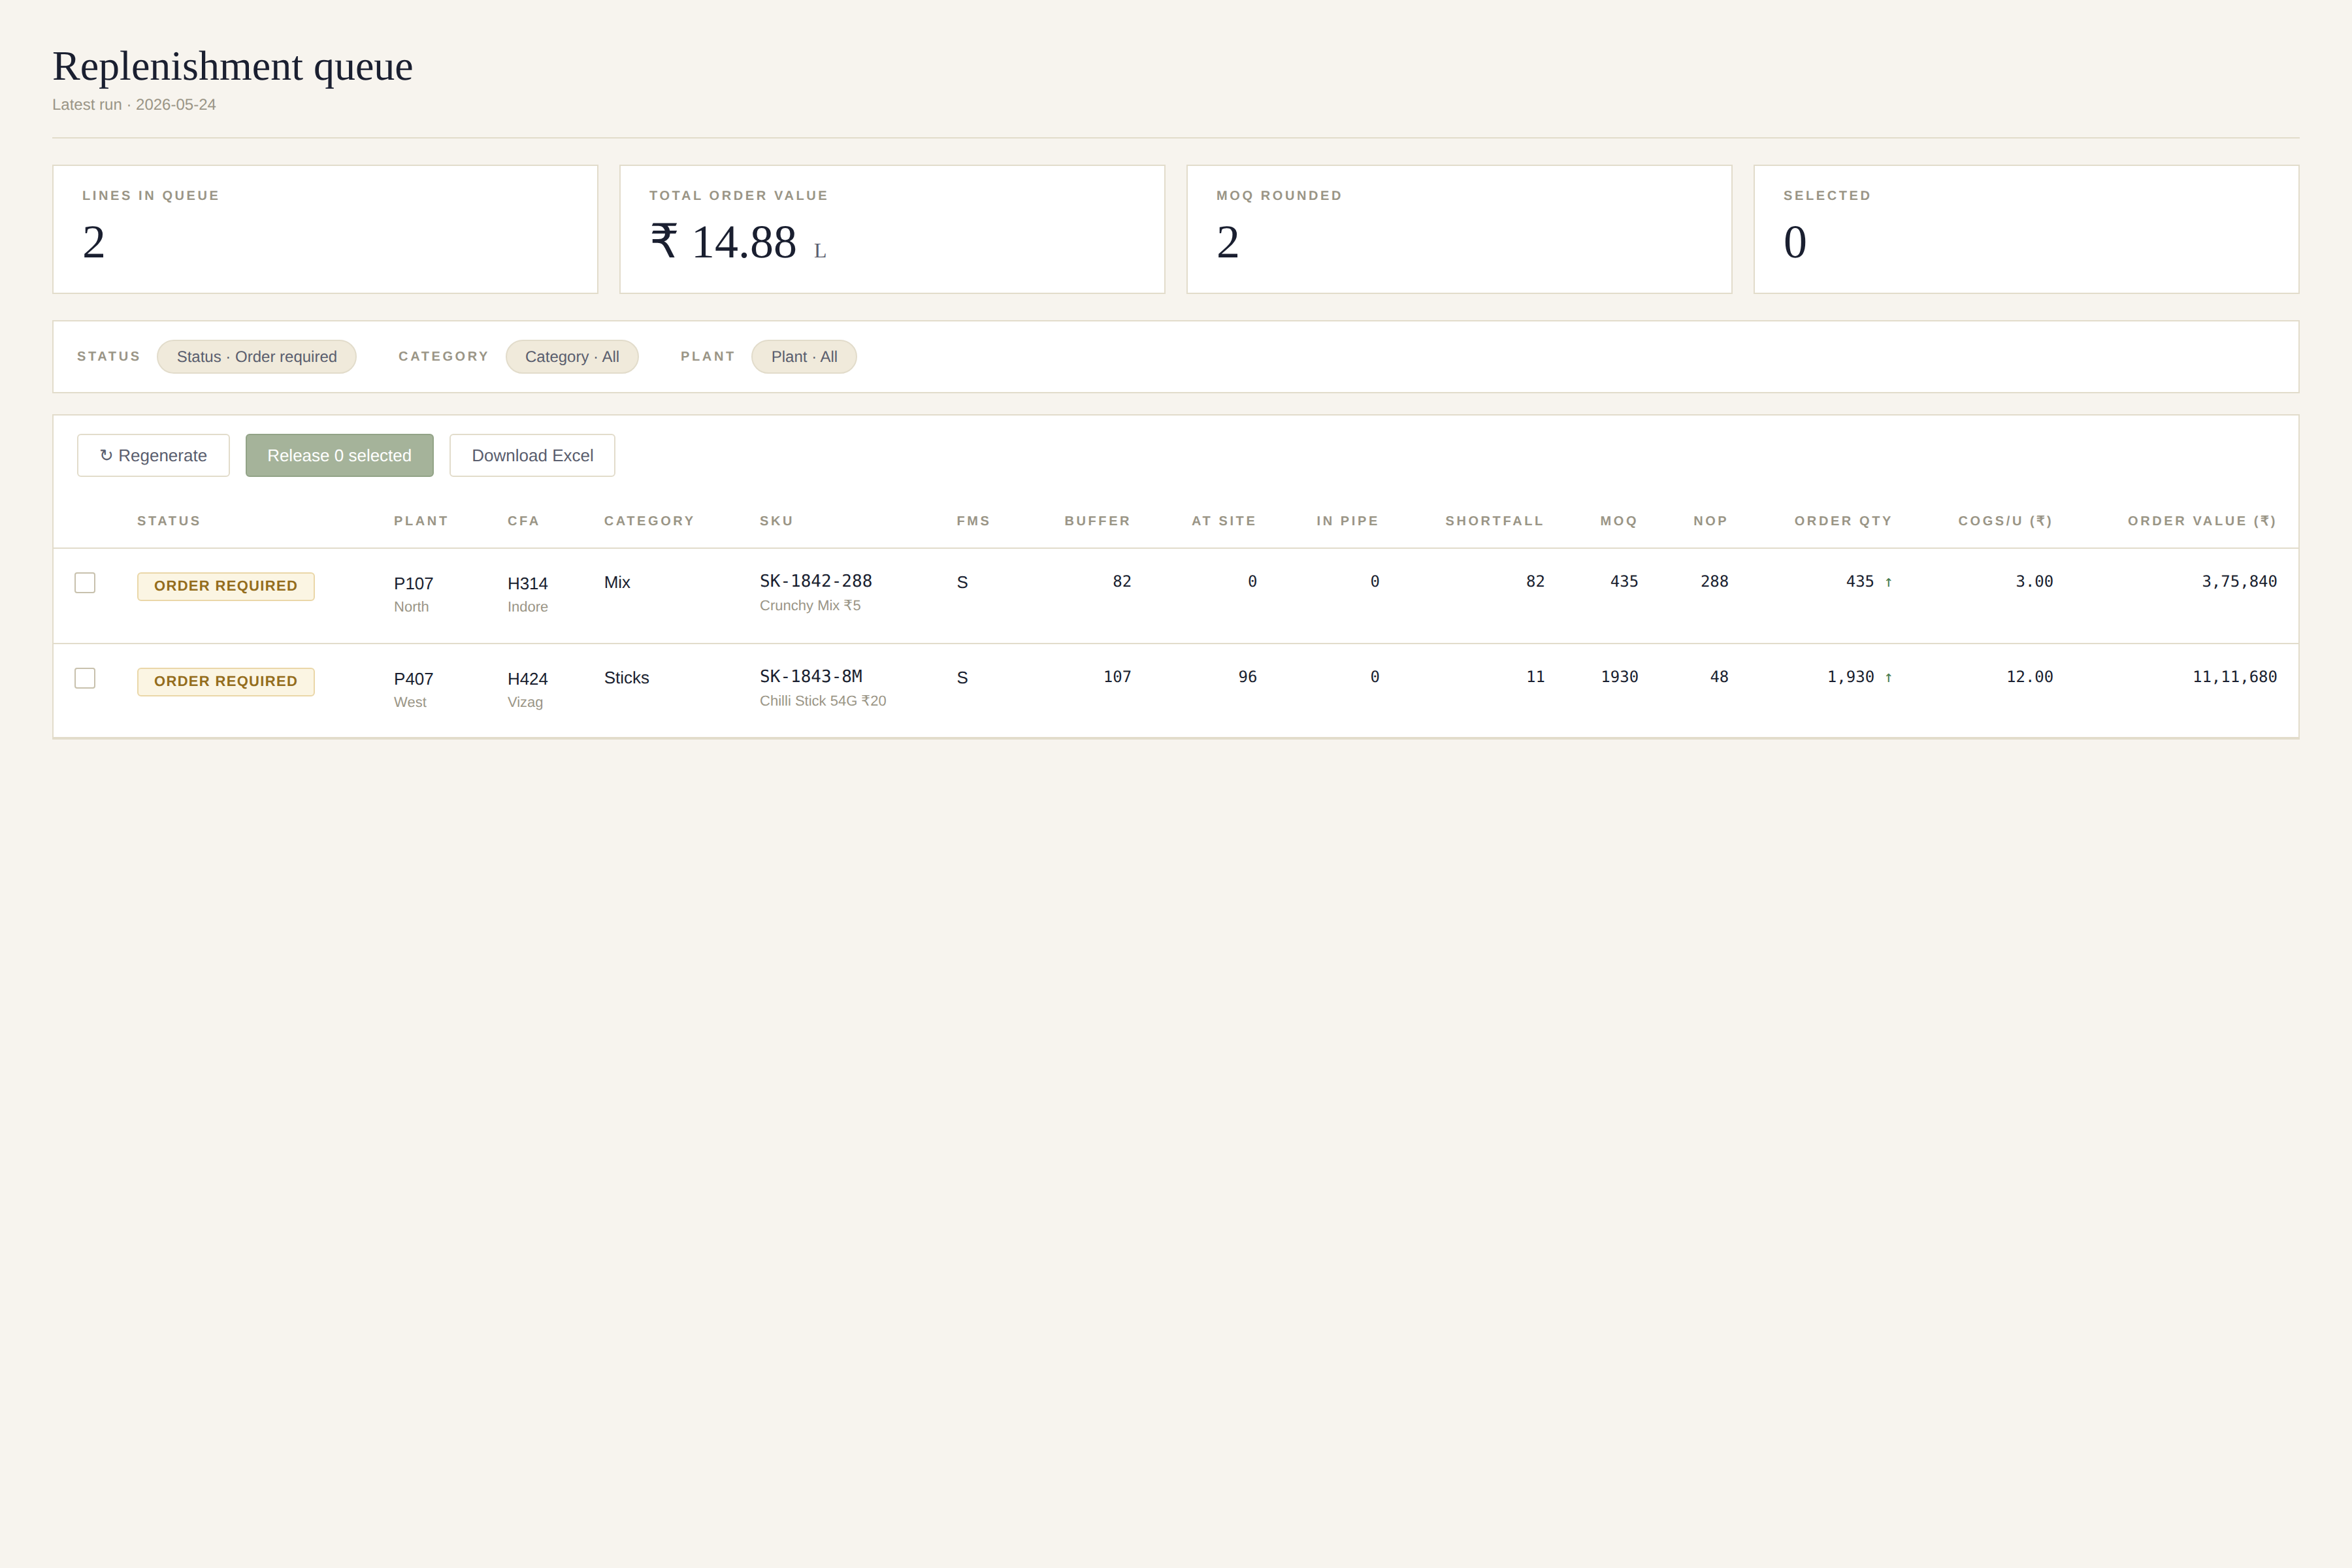Click the order value 11,11,680
This screenshot has width=2352, height=1568.
(x=2234, y=677)
